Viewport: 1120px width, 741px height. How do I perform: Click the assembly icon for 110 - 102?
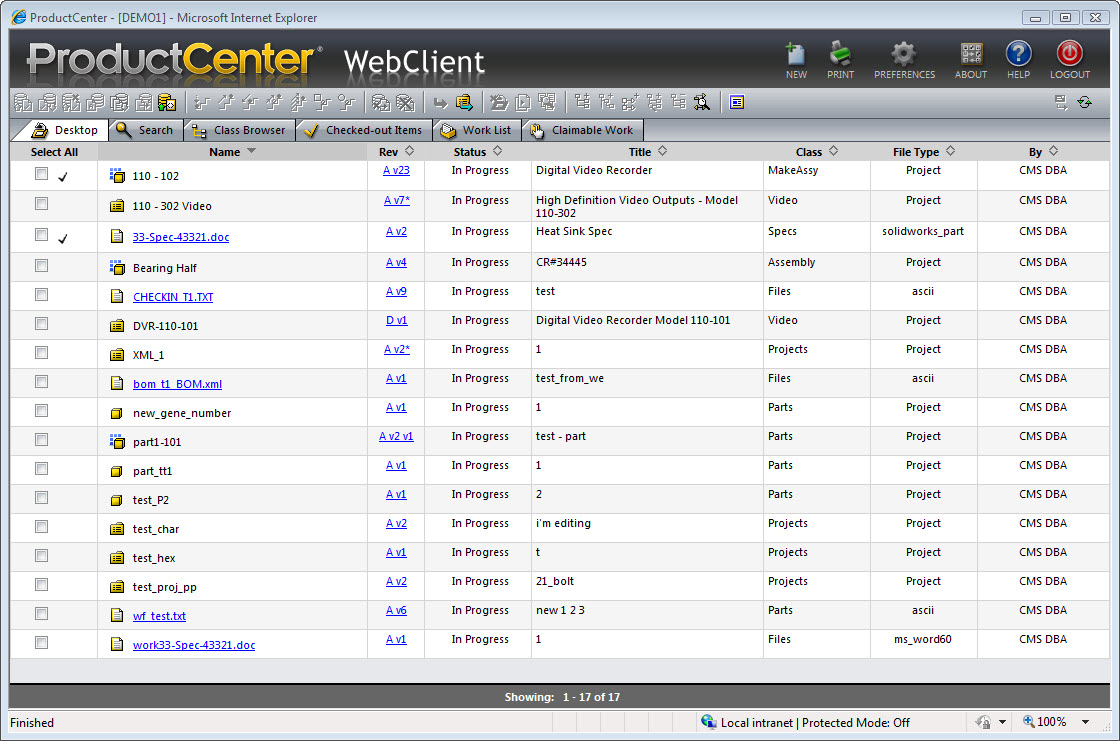[117, 176]
